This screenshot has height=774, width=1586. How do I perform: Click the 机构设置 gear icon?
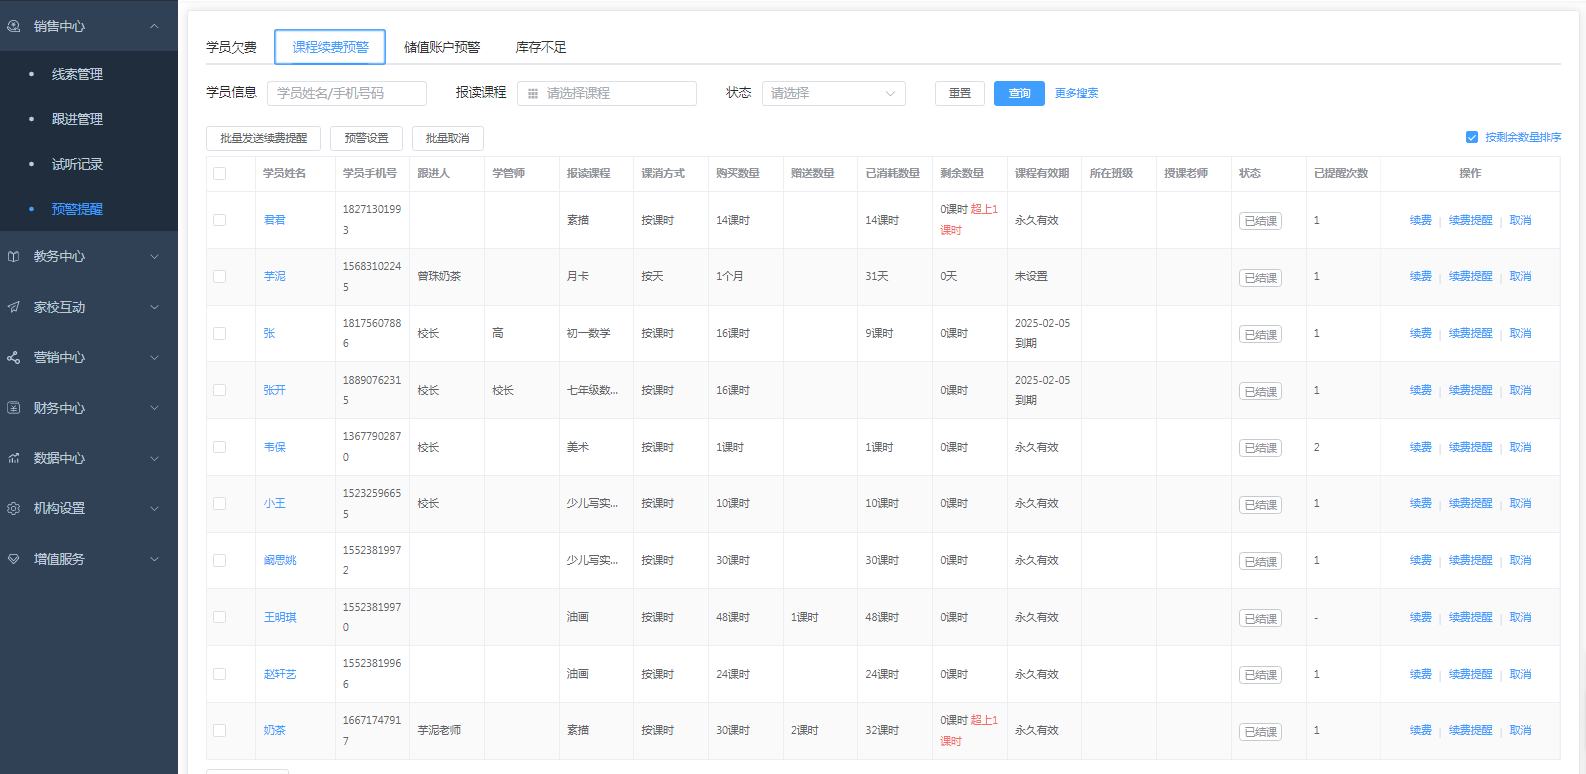click(x=14, y=508)
